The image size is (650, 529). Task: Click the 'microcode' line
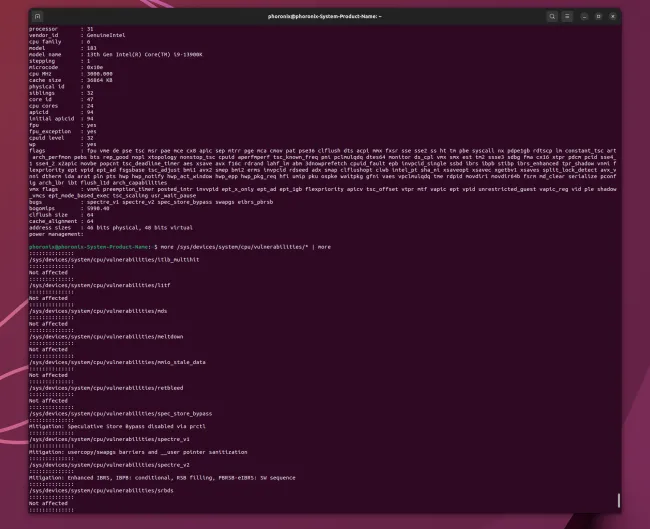point(66,67)
